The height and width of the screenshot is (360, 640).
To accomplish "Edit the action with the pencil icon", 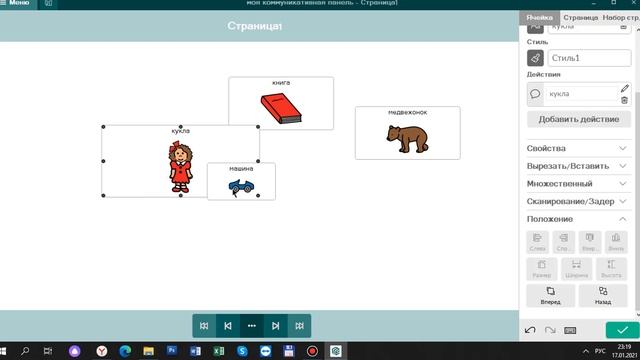I will pyautogui.click(x=624, y=88).
